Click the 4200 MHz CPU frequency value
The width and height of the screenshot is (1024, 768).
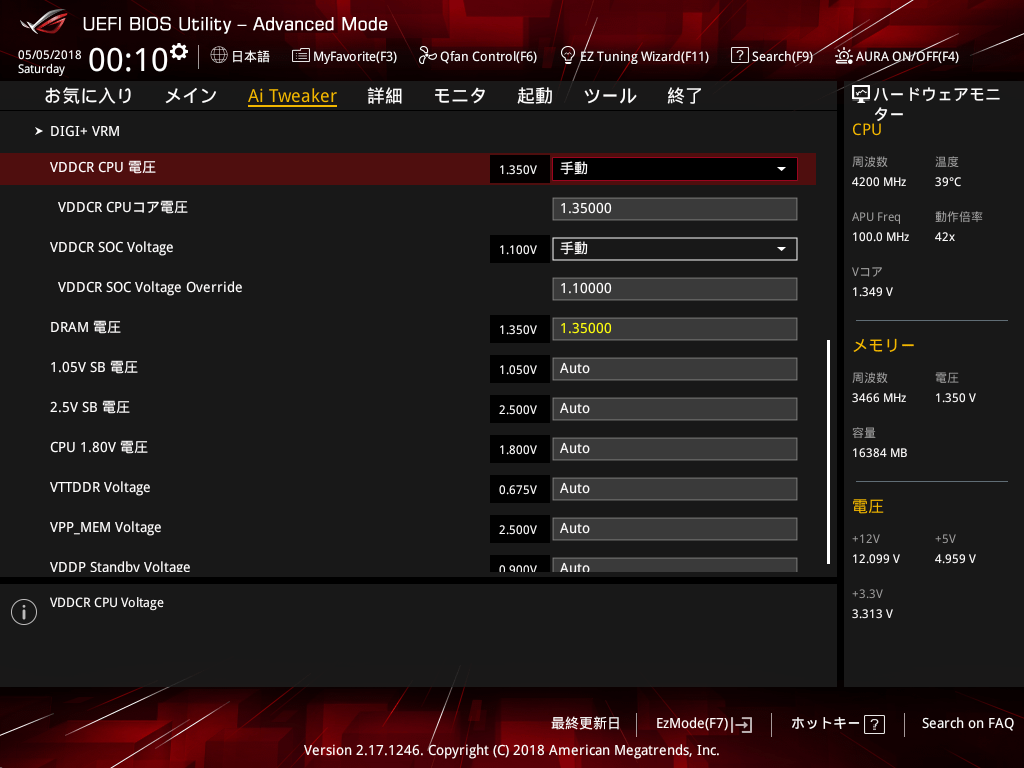[878, 182]
